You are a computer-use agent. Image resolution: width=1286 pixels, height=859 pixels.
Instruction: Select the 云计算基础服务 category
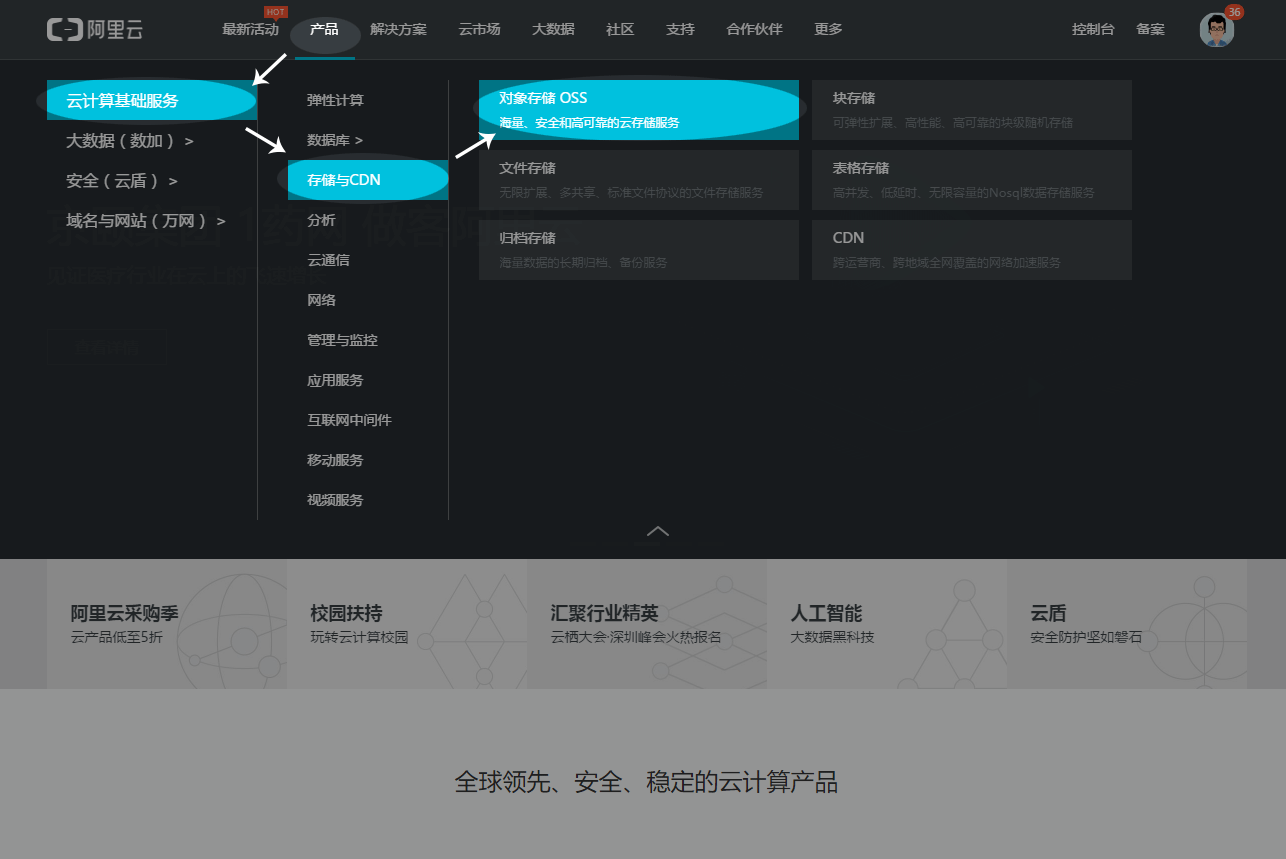click(152, 100)
